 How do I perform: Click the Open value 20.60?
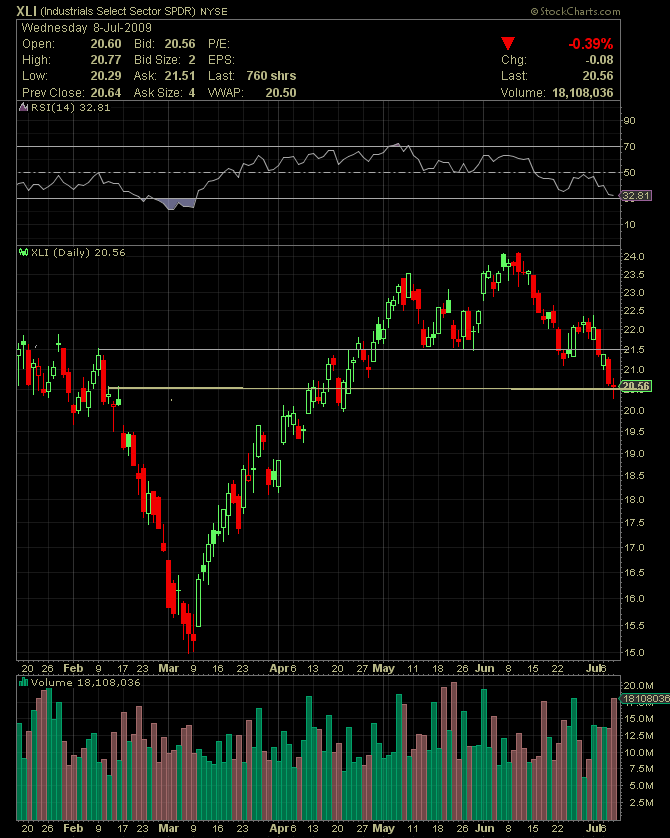(106, 44)
